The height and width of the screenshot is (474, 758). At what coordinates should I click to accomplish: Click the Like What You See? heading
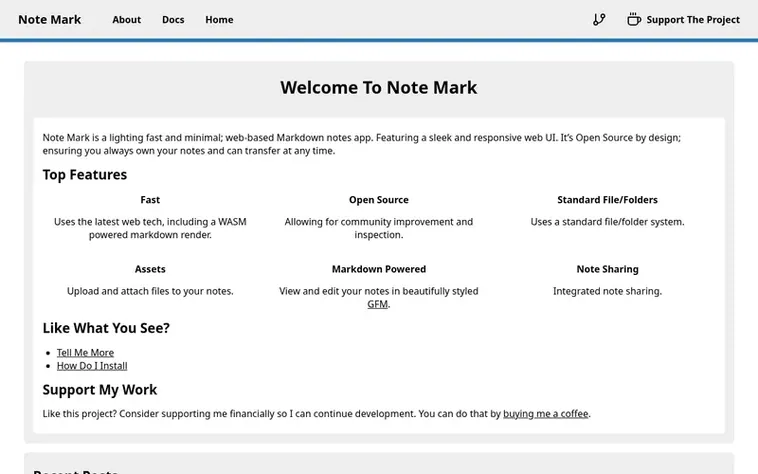pyautogui.click(x=106, y=328)
